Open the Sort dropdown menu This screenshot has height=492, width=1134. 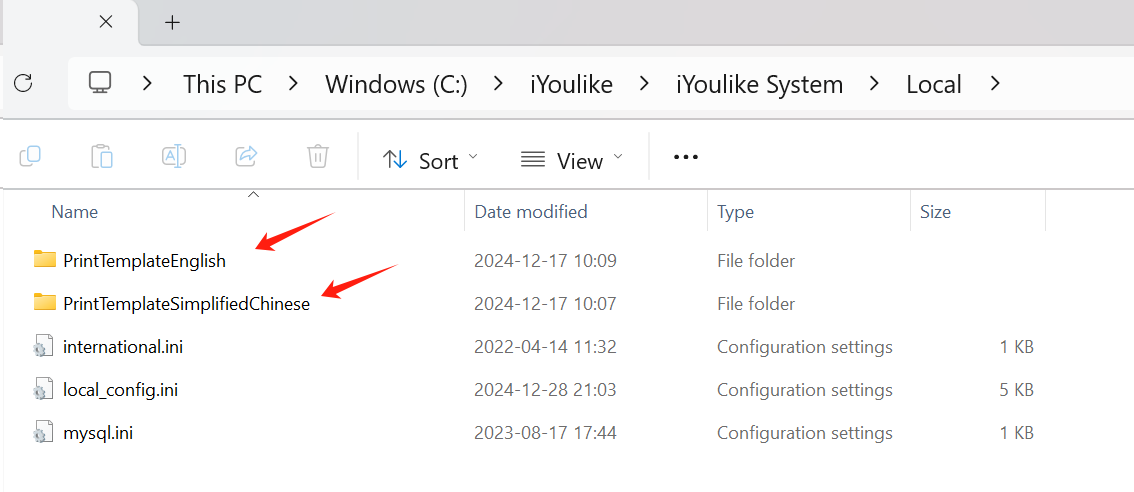point(430,160)
